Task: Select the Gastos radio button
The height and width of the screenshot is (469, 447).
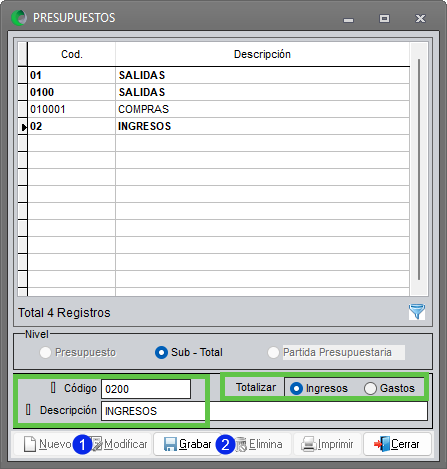Action: pos(370,388)
